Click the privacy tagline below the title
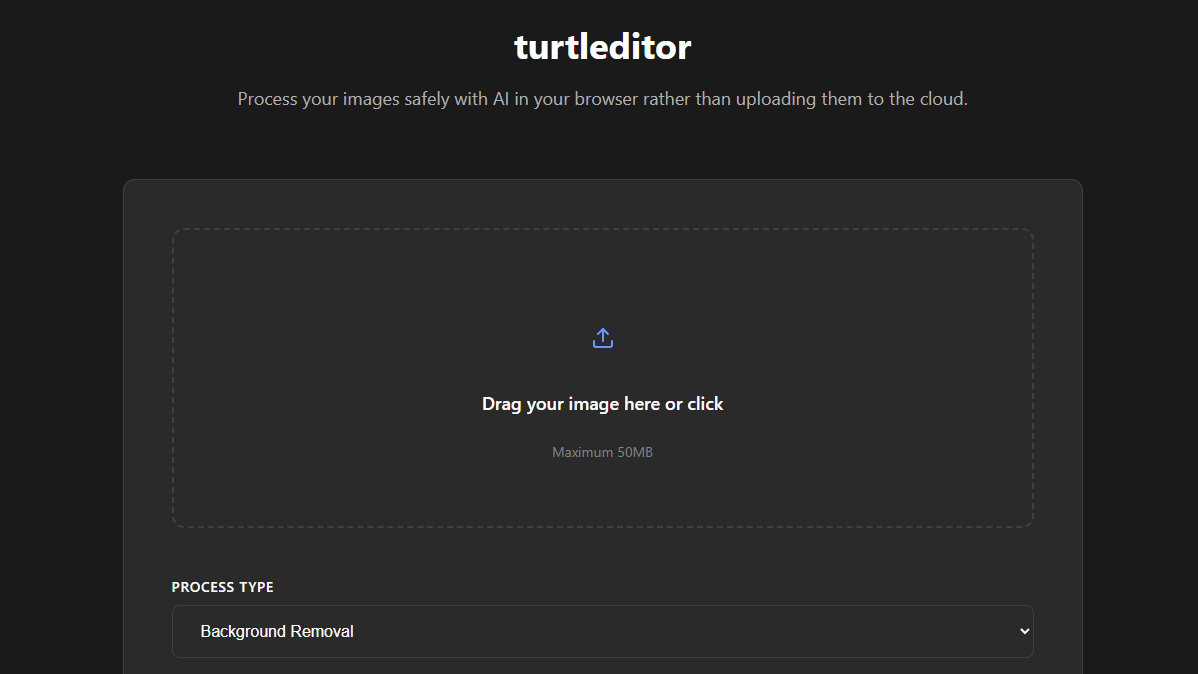The height and width of the screenshot is (674, 1198). (x=602, y=98)
